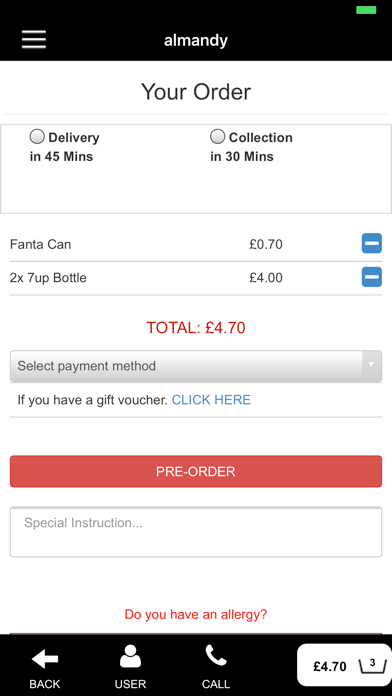Tap the USER label in bottom bar
Screen dimensions: 392x696
(x=131, y=684)
